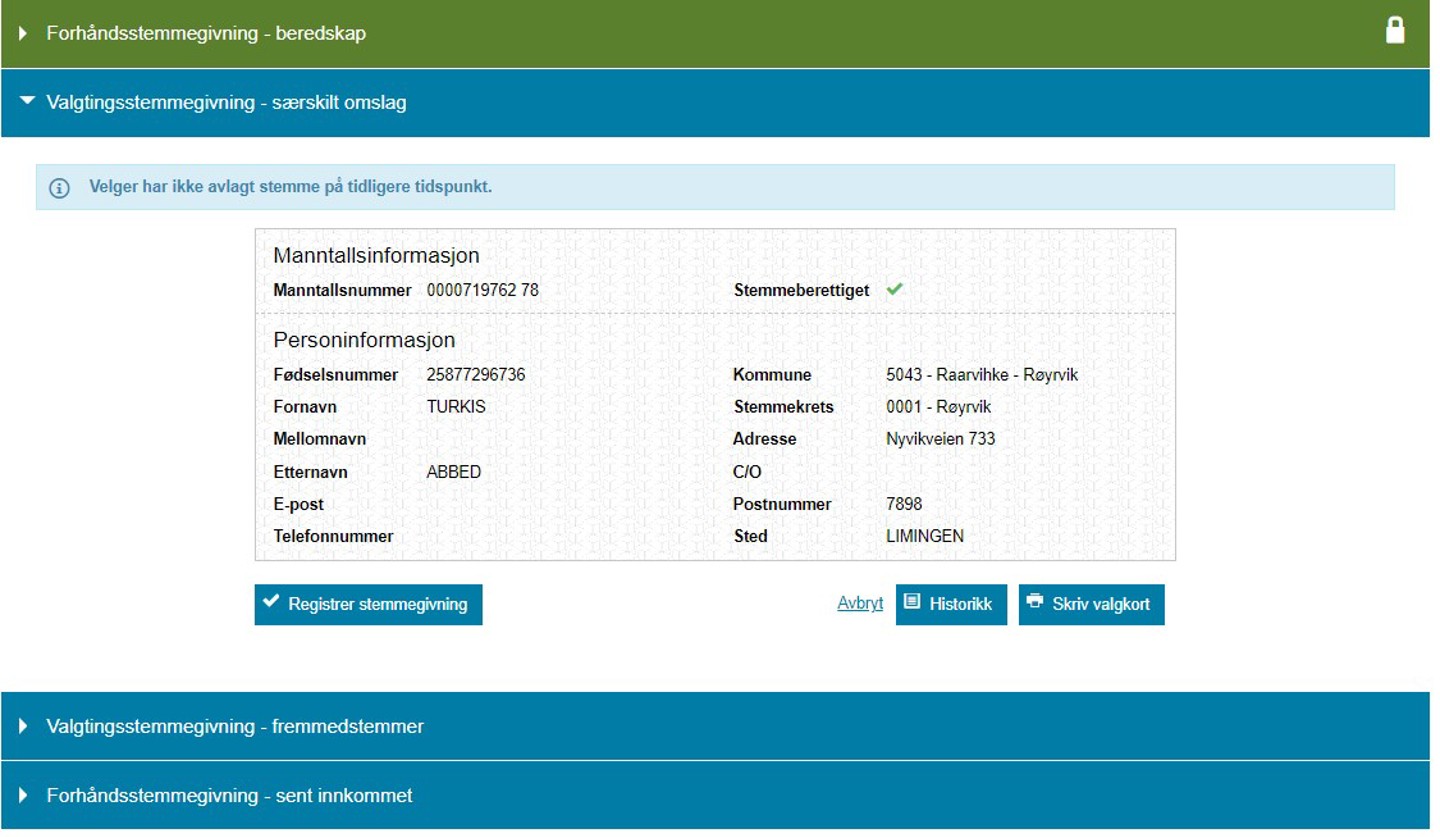Click the padlock icon in the green bar
1440x837 pixels.
click(1395, 30)
